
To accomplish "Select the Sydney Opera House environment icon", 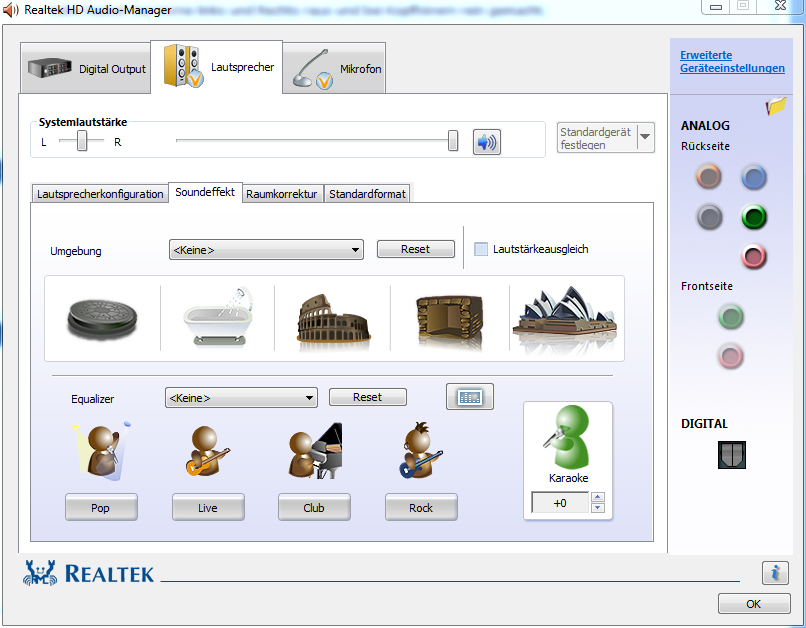I will pos(565,318).
